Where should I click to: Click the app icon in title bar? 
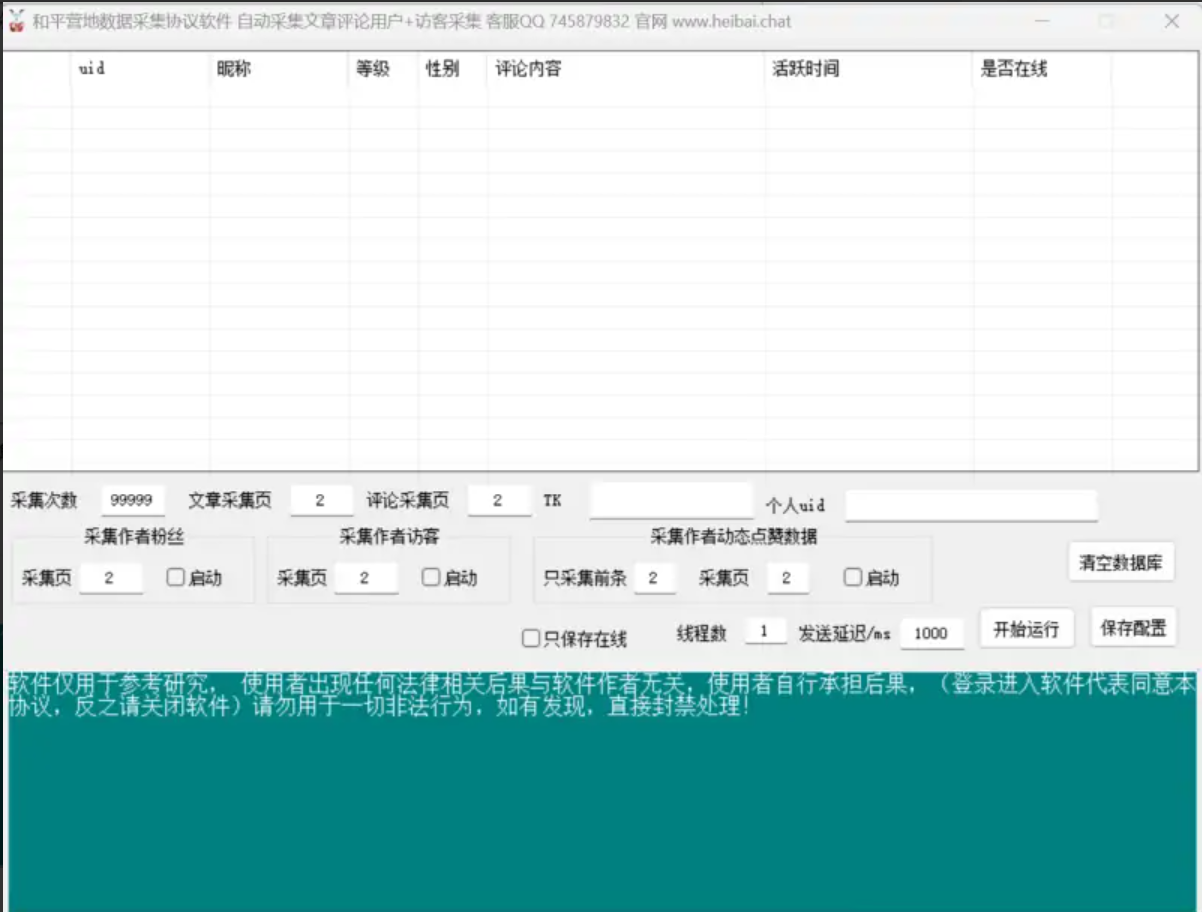pos(16,21)
